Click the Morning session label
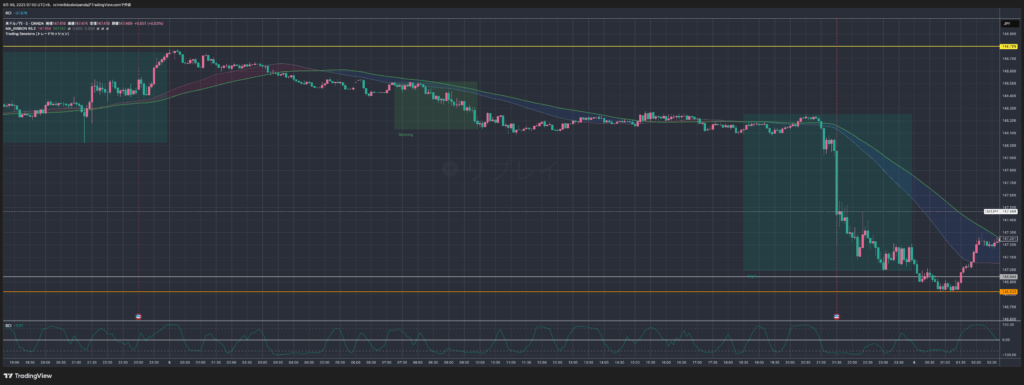Viewport: 1024px width, 385px height. (x=406, y=134)
